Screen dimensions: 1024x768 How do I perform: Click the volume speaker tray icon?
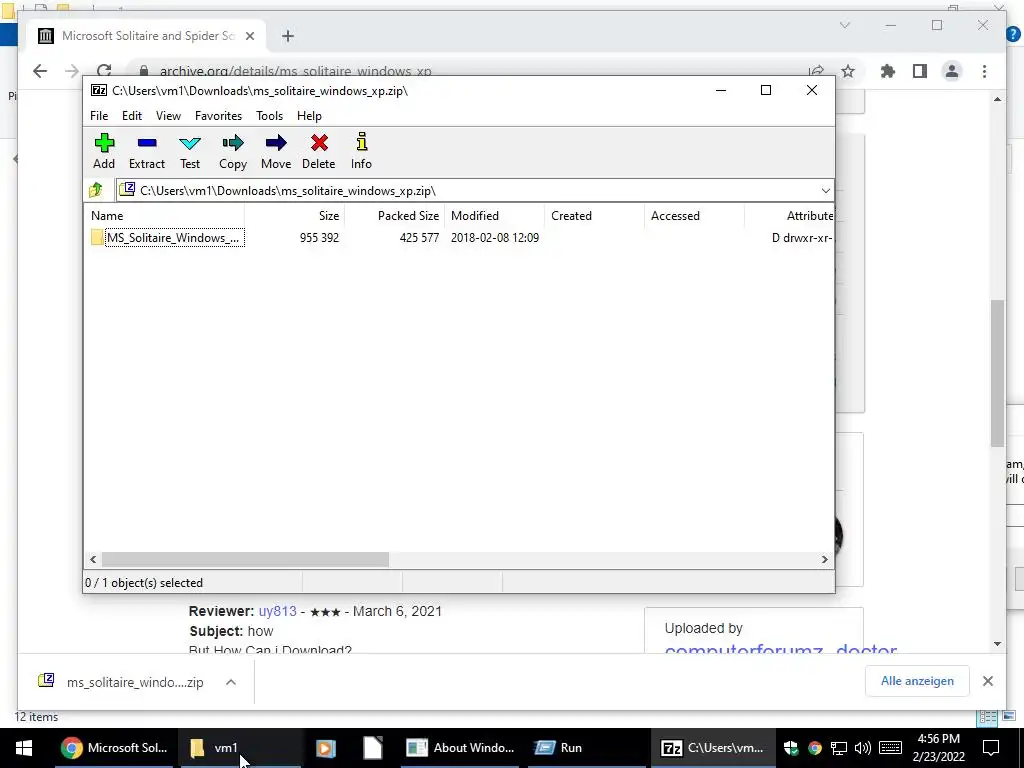click(x=863, y=748)
